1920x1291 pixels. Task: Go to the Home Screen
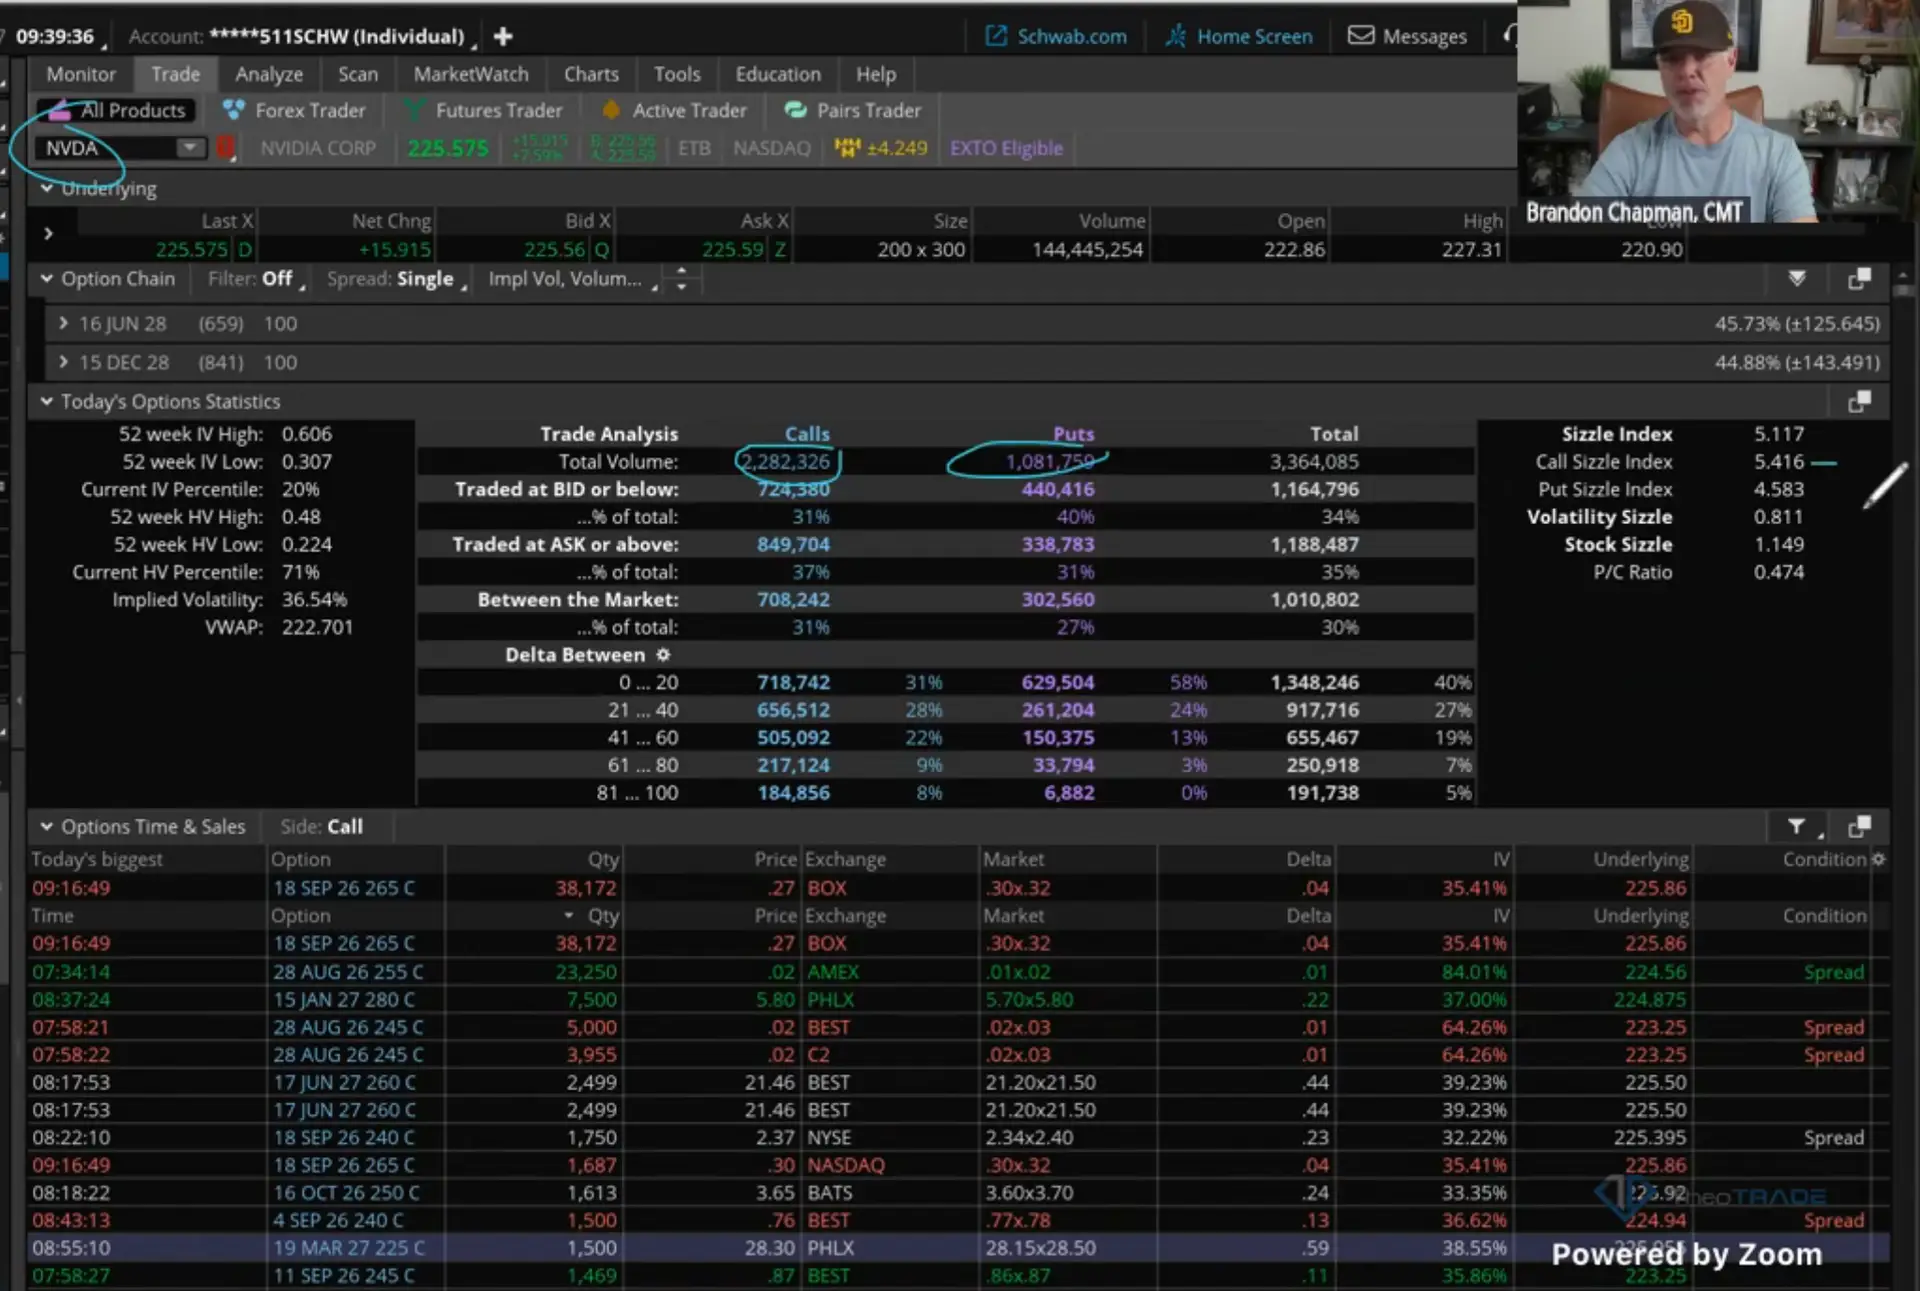point(1238,36)
